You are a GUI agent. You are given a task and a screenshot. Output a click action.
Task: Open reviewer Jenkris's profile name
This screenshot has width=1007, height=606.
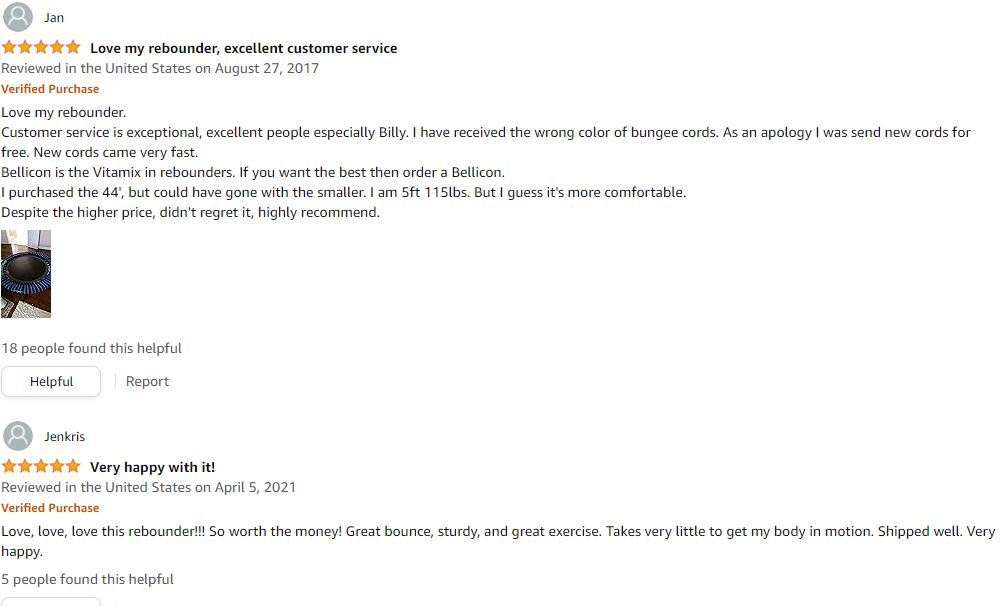64,437
